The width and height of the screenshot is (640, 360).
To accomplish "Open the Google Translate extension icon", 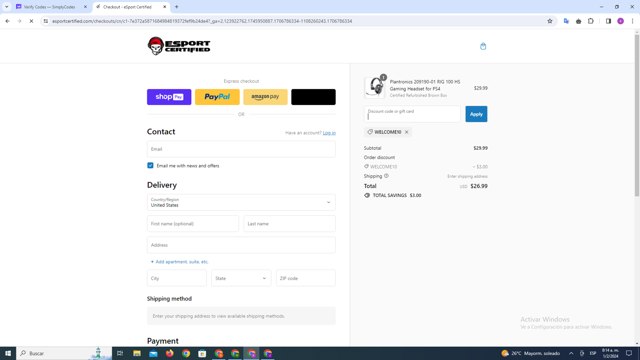I will (566, 21).
